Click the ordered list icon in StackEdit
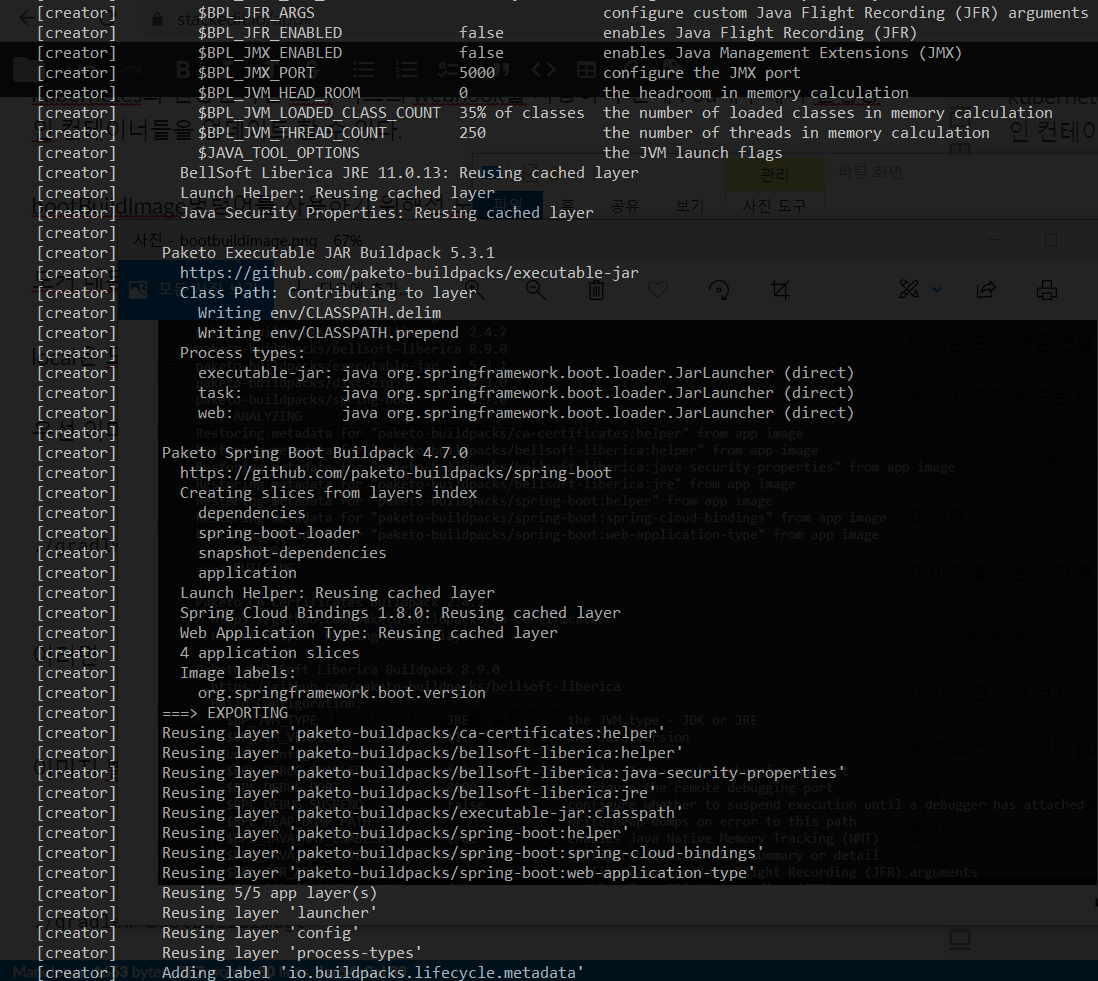 (406, 70)
